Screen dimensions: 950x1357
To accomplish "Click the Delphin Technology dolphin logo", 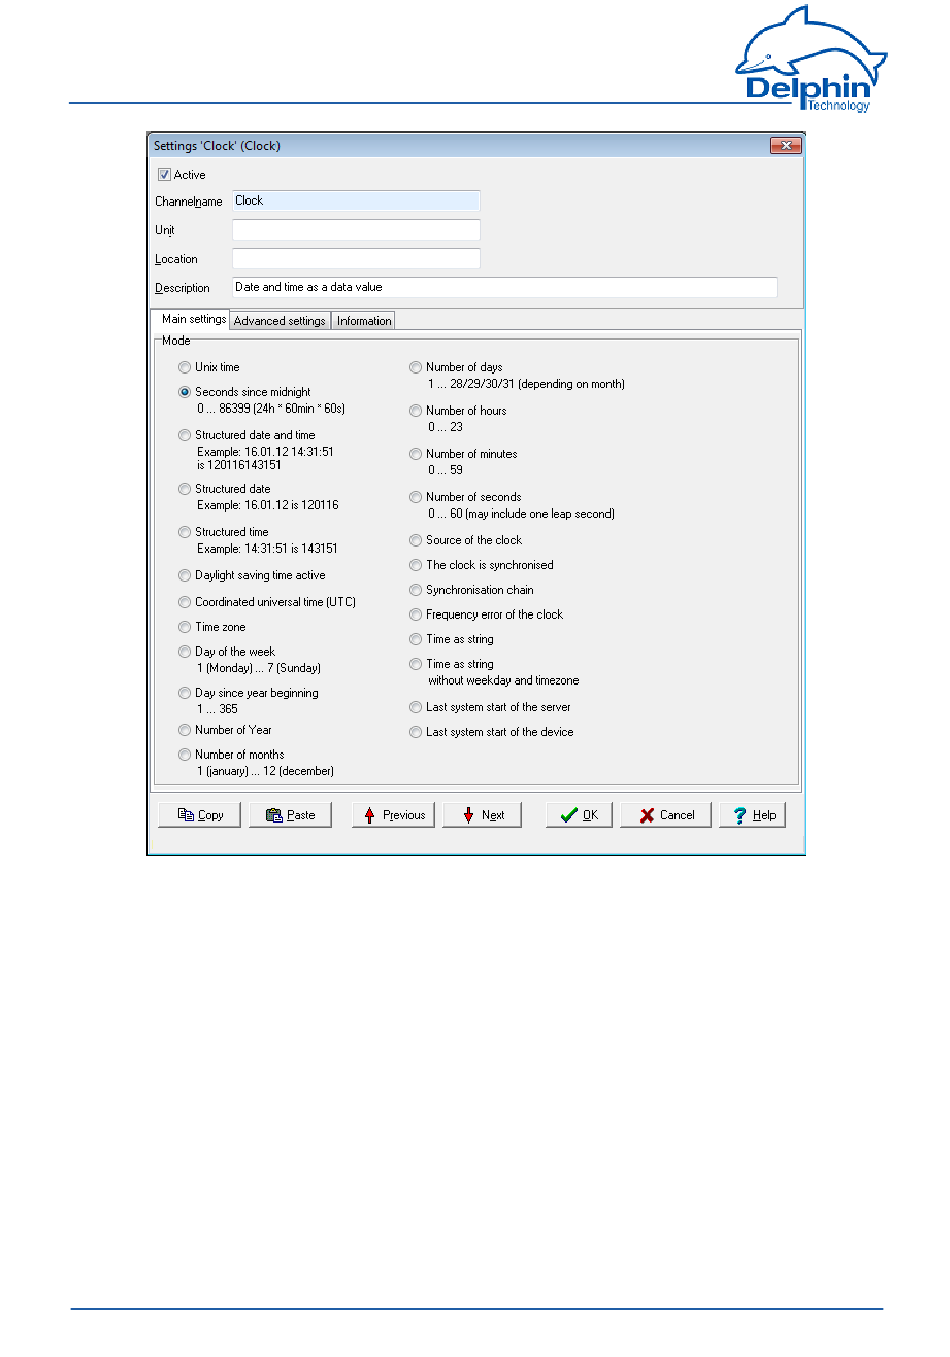I will [x=811, y=60].
